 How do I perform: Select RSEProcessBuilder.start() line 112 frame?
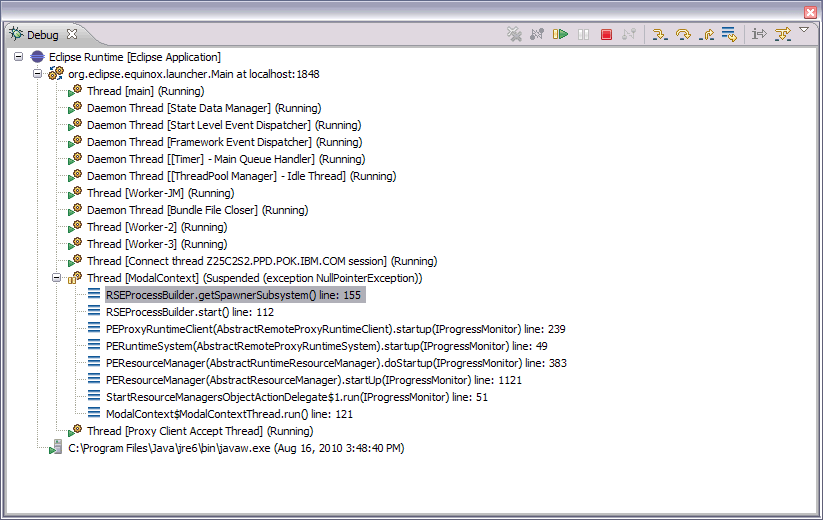[190, 312]
